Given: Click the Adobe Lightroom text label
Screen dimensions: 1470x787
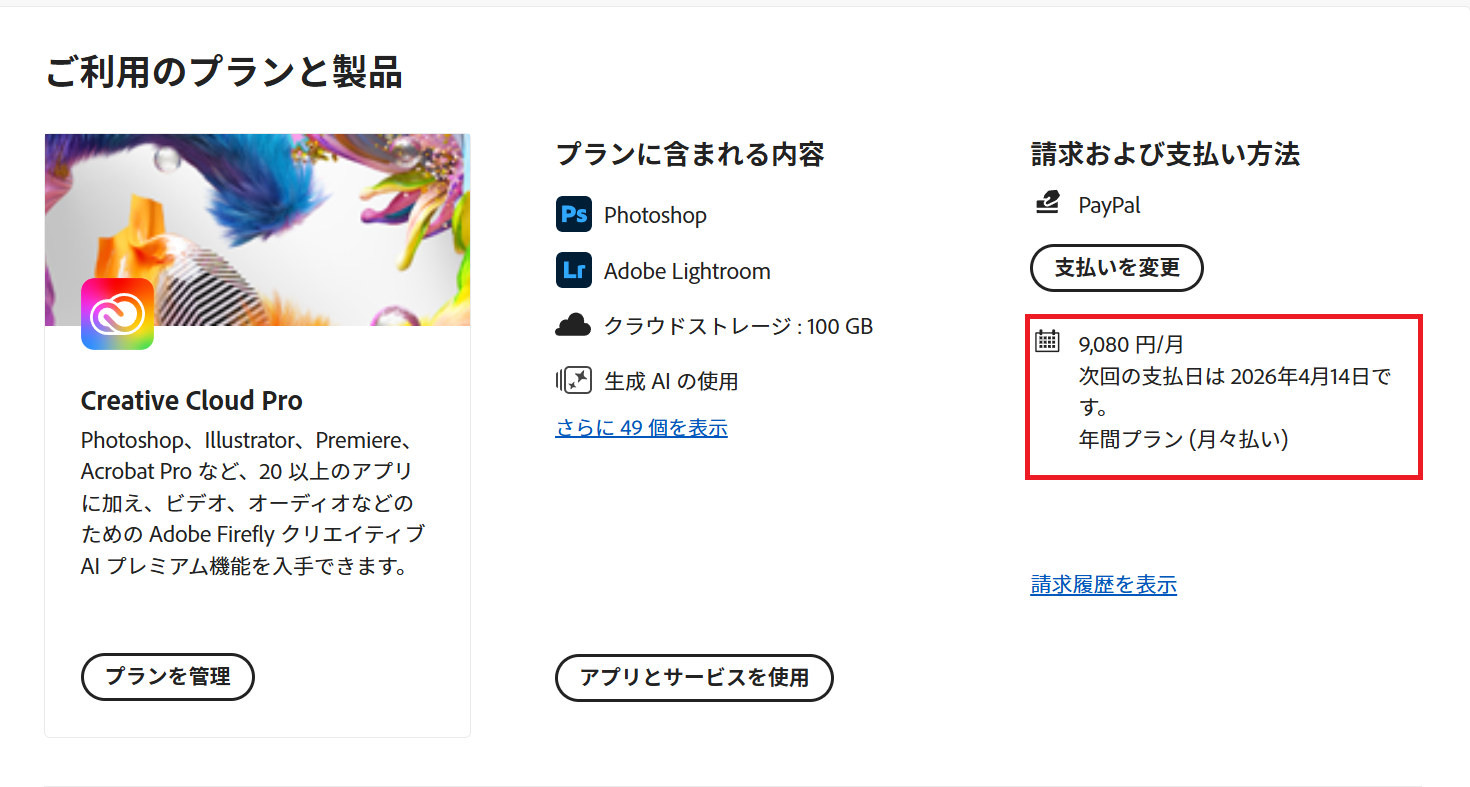Looking at the screenshot, I should click(x=687, y=271).
